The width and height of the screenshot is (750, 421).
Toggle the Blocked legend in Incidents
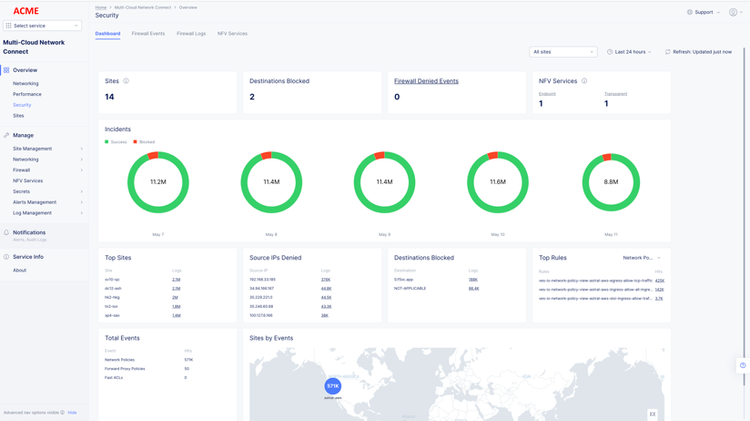click(143, 142)
